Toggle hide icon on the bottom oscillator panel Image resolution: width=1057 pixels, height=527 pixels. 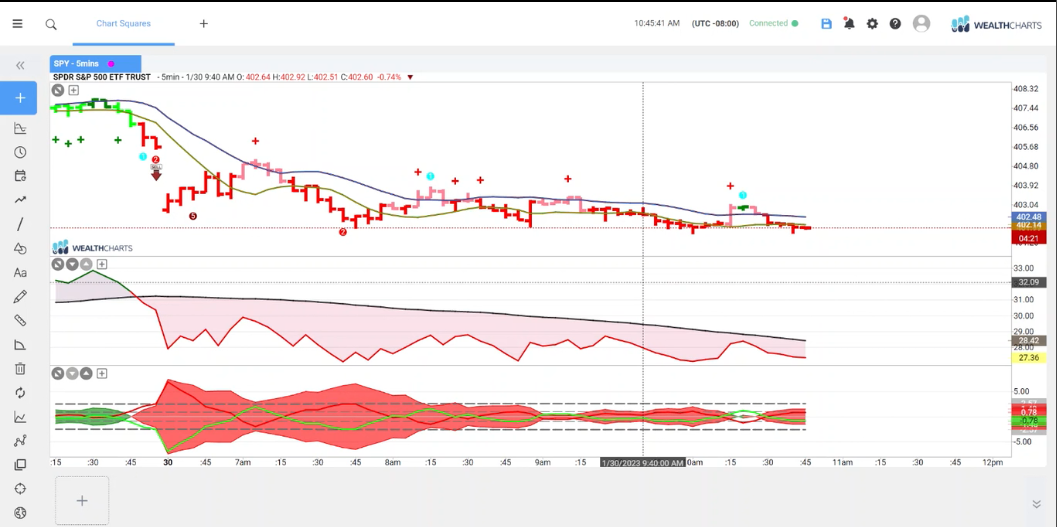[59, 373]
